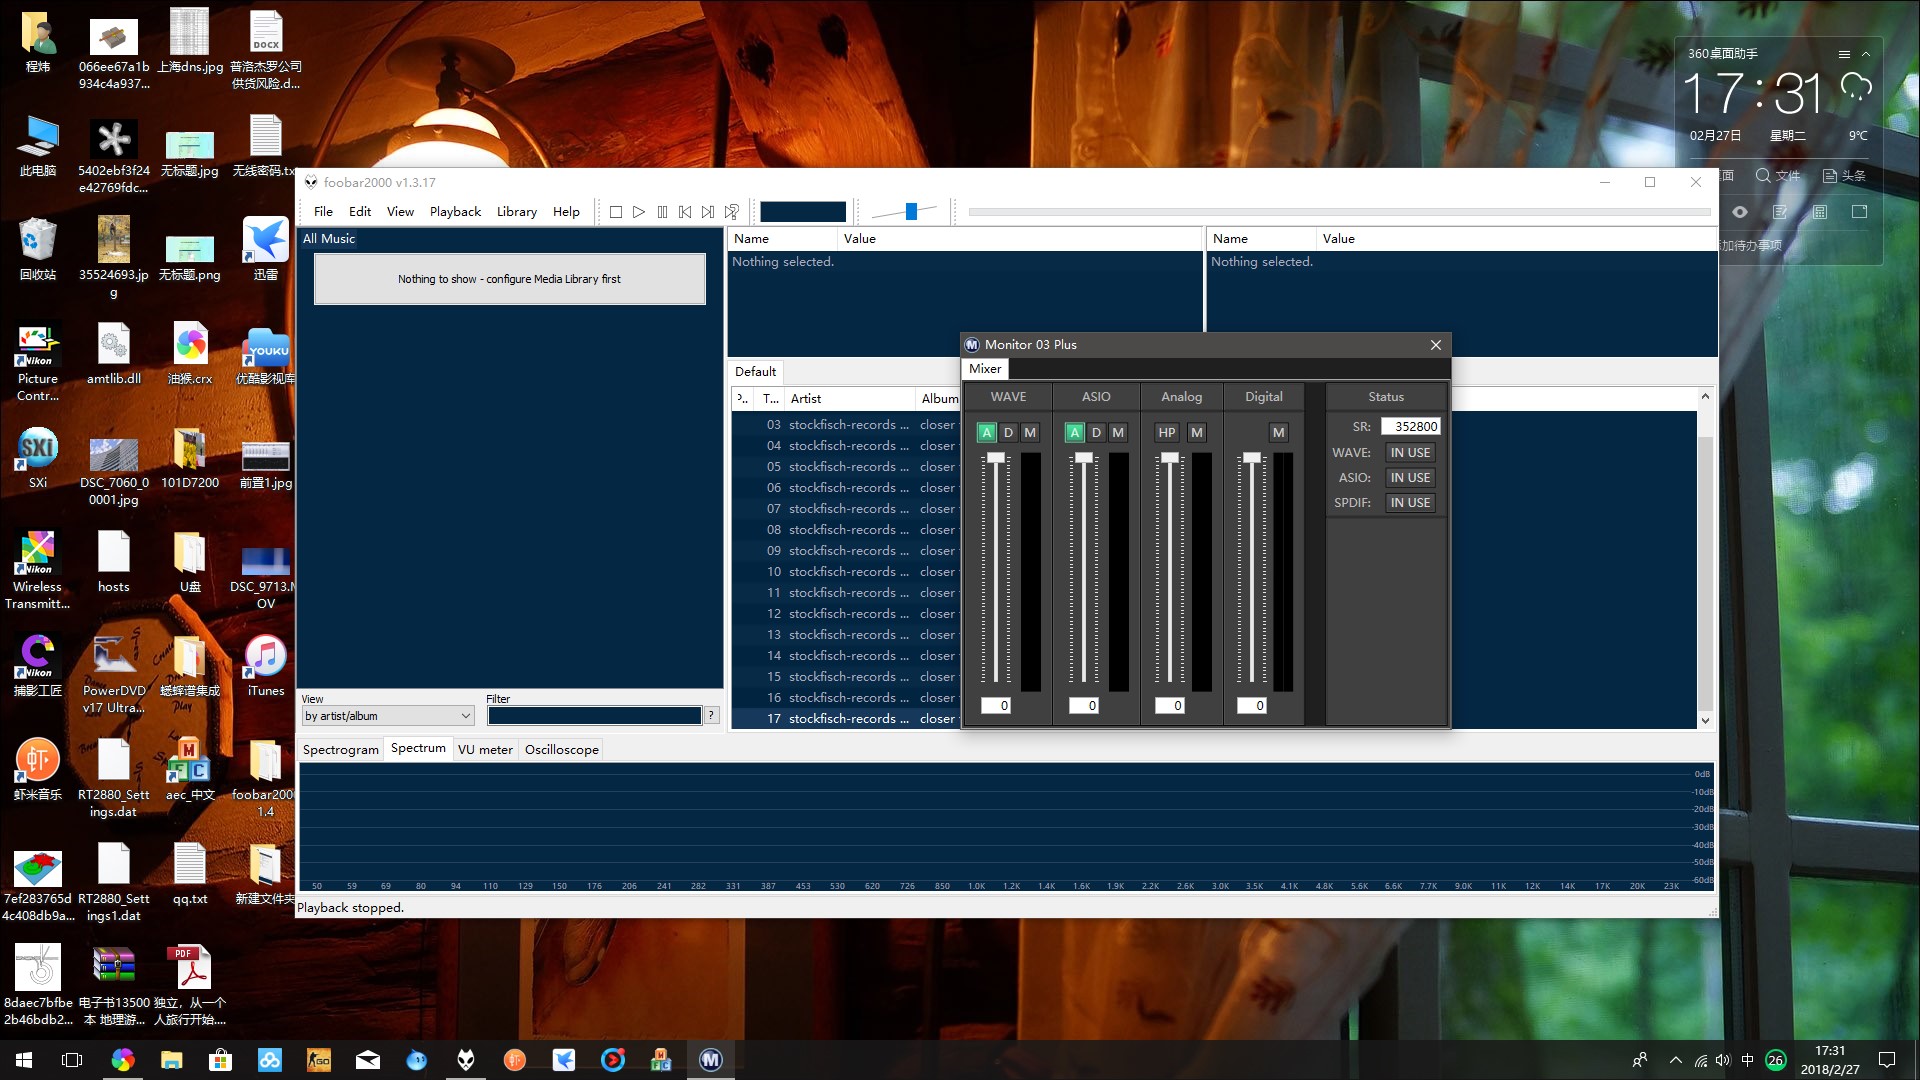
Task: Switch to the VU meter tab
Action: [x=485, y=750]
